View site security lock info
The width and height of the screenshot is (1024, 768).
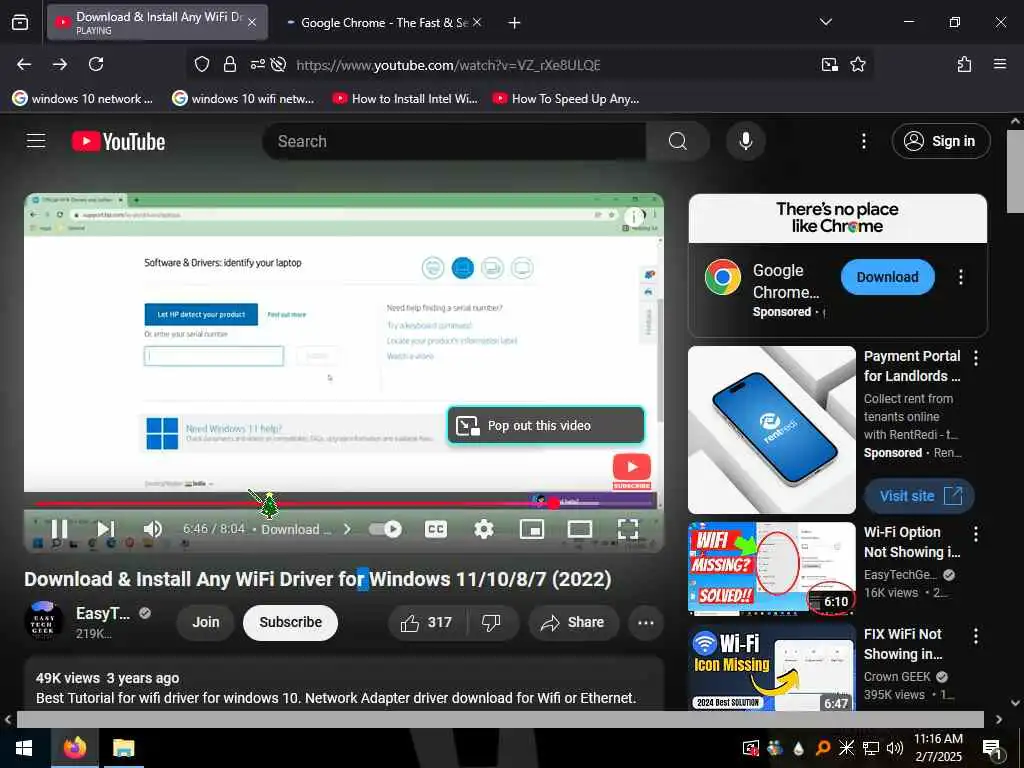tap(229, 64)
